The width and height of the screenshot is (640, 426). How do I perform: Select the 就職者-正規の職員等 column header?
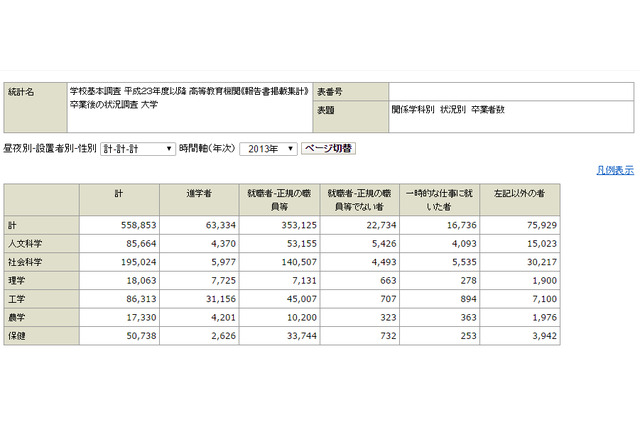[279, 200]
